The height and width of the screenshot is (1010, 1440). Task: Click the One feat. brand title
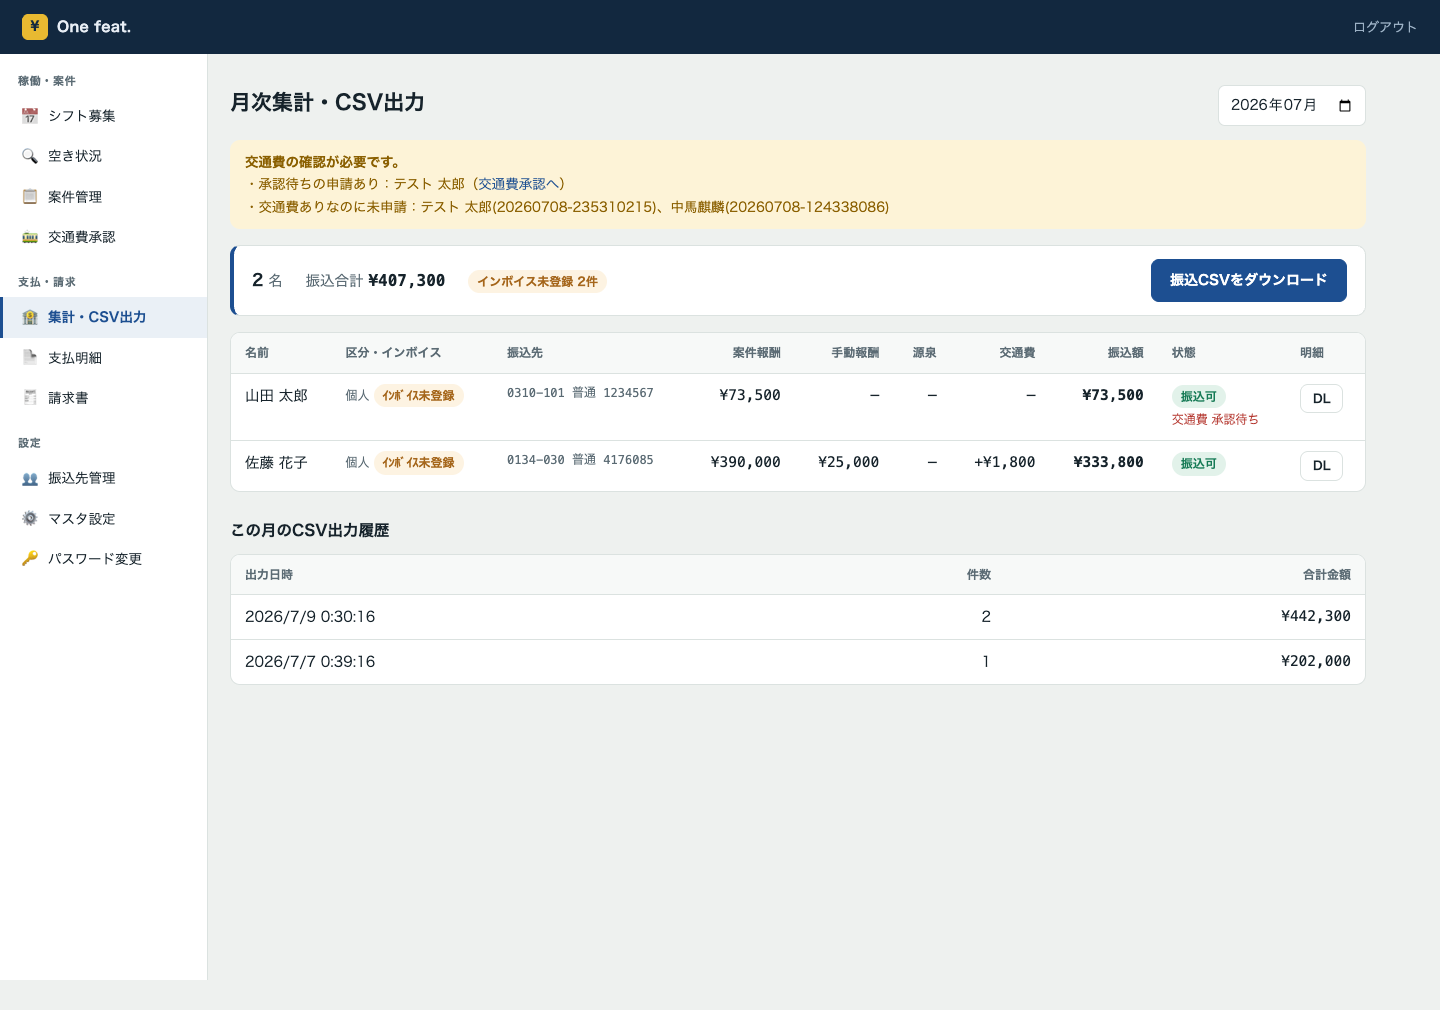94,27
